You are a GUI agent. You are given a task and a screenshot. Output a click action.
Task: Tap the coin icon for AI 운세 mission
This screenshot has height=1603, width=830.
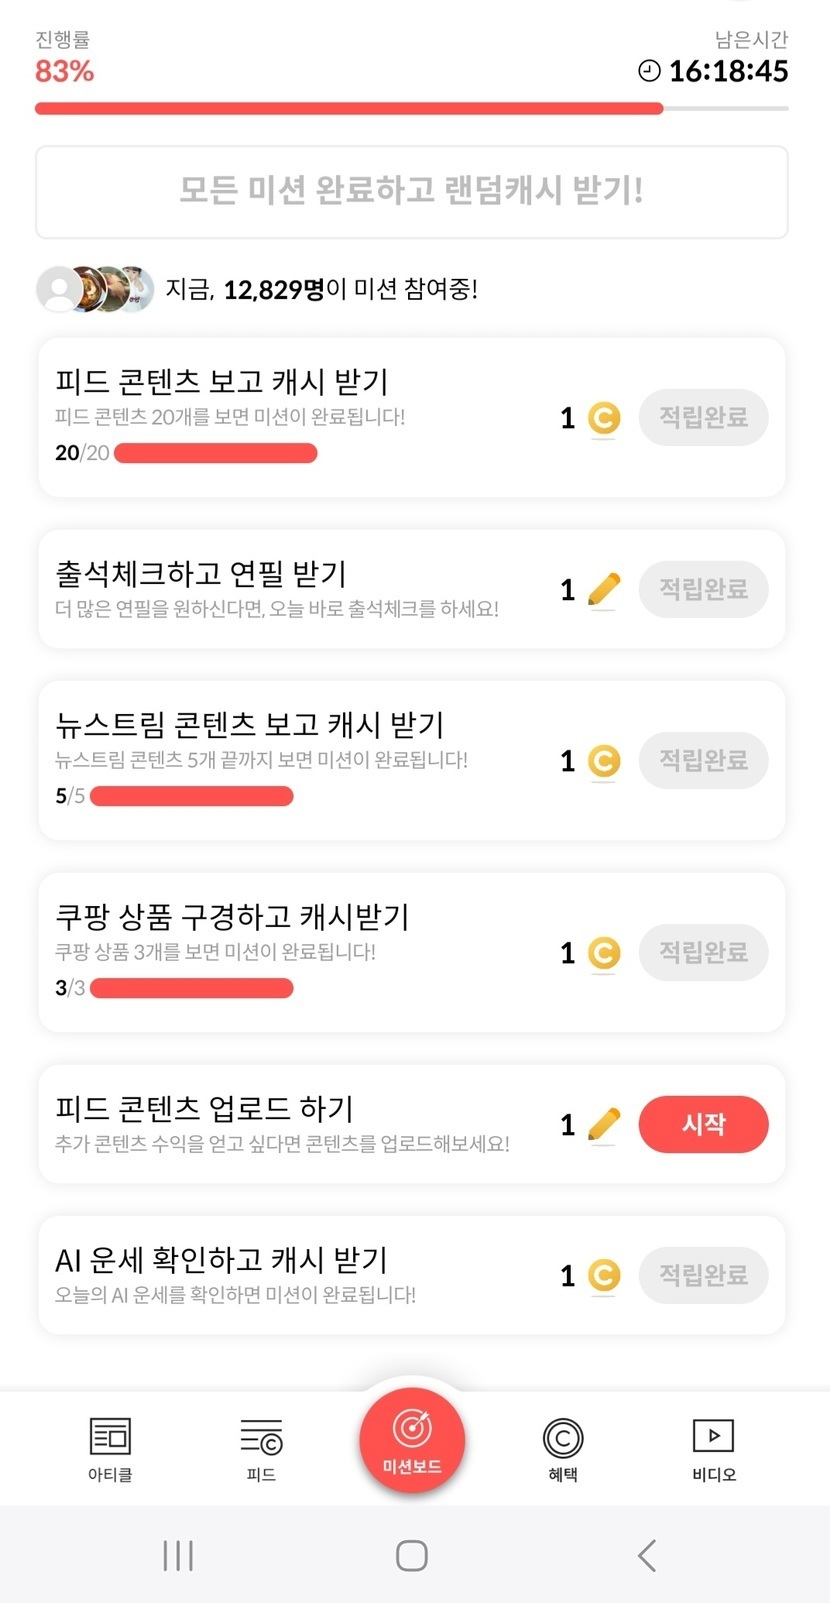point(603,1276)
